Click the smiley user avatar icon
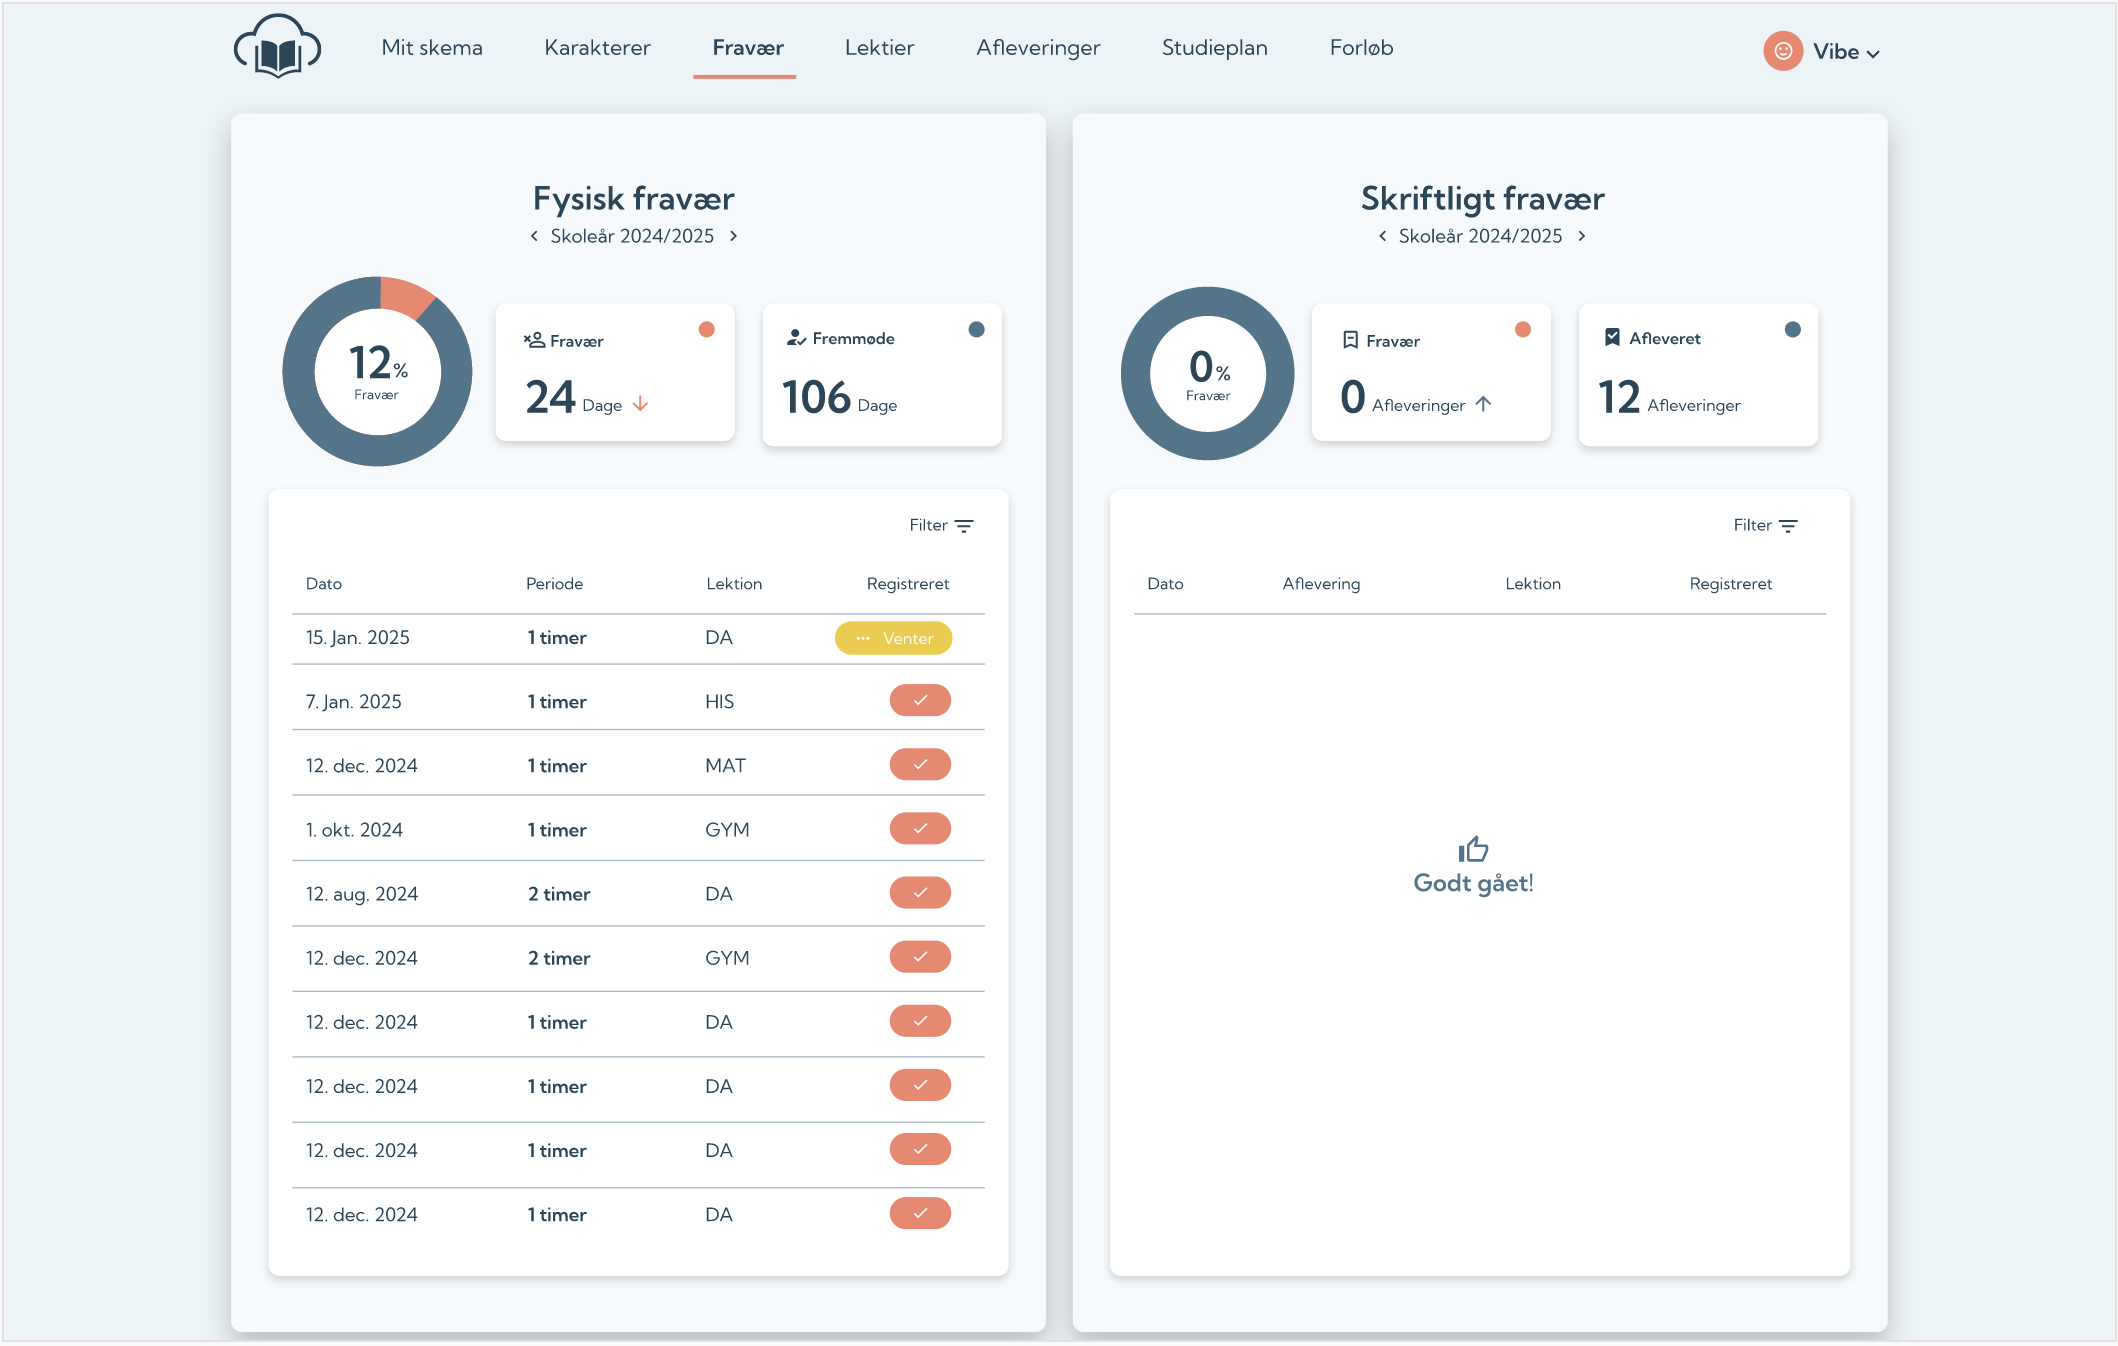Screen dimensions: 2118x1346 [x=1782, y=51]
